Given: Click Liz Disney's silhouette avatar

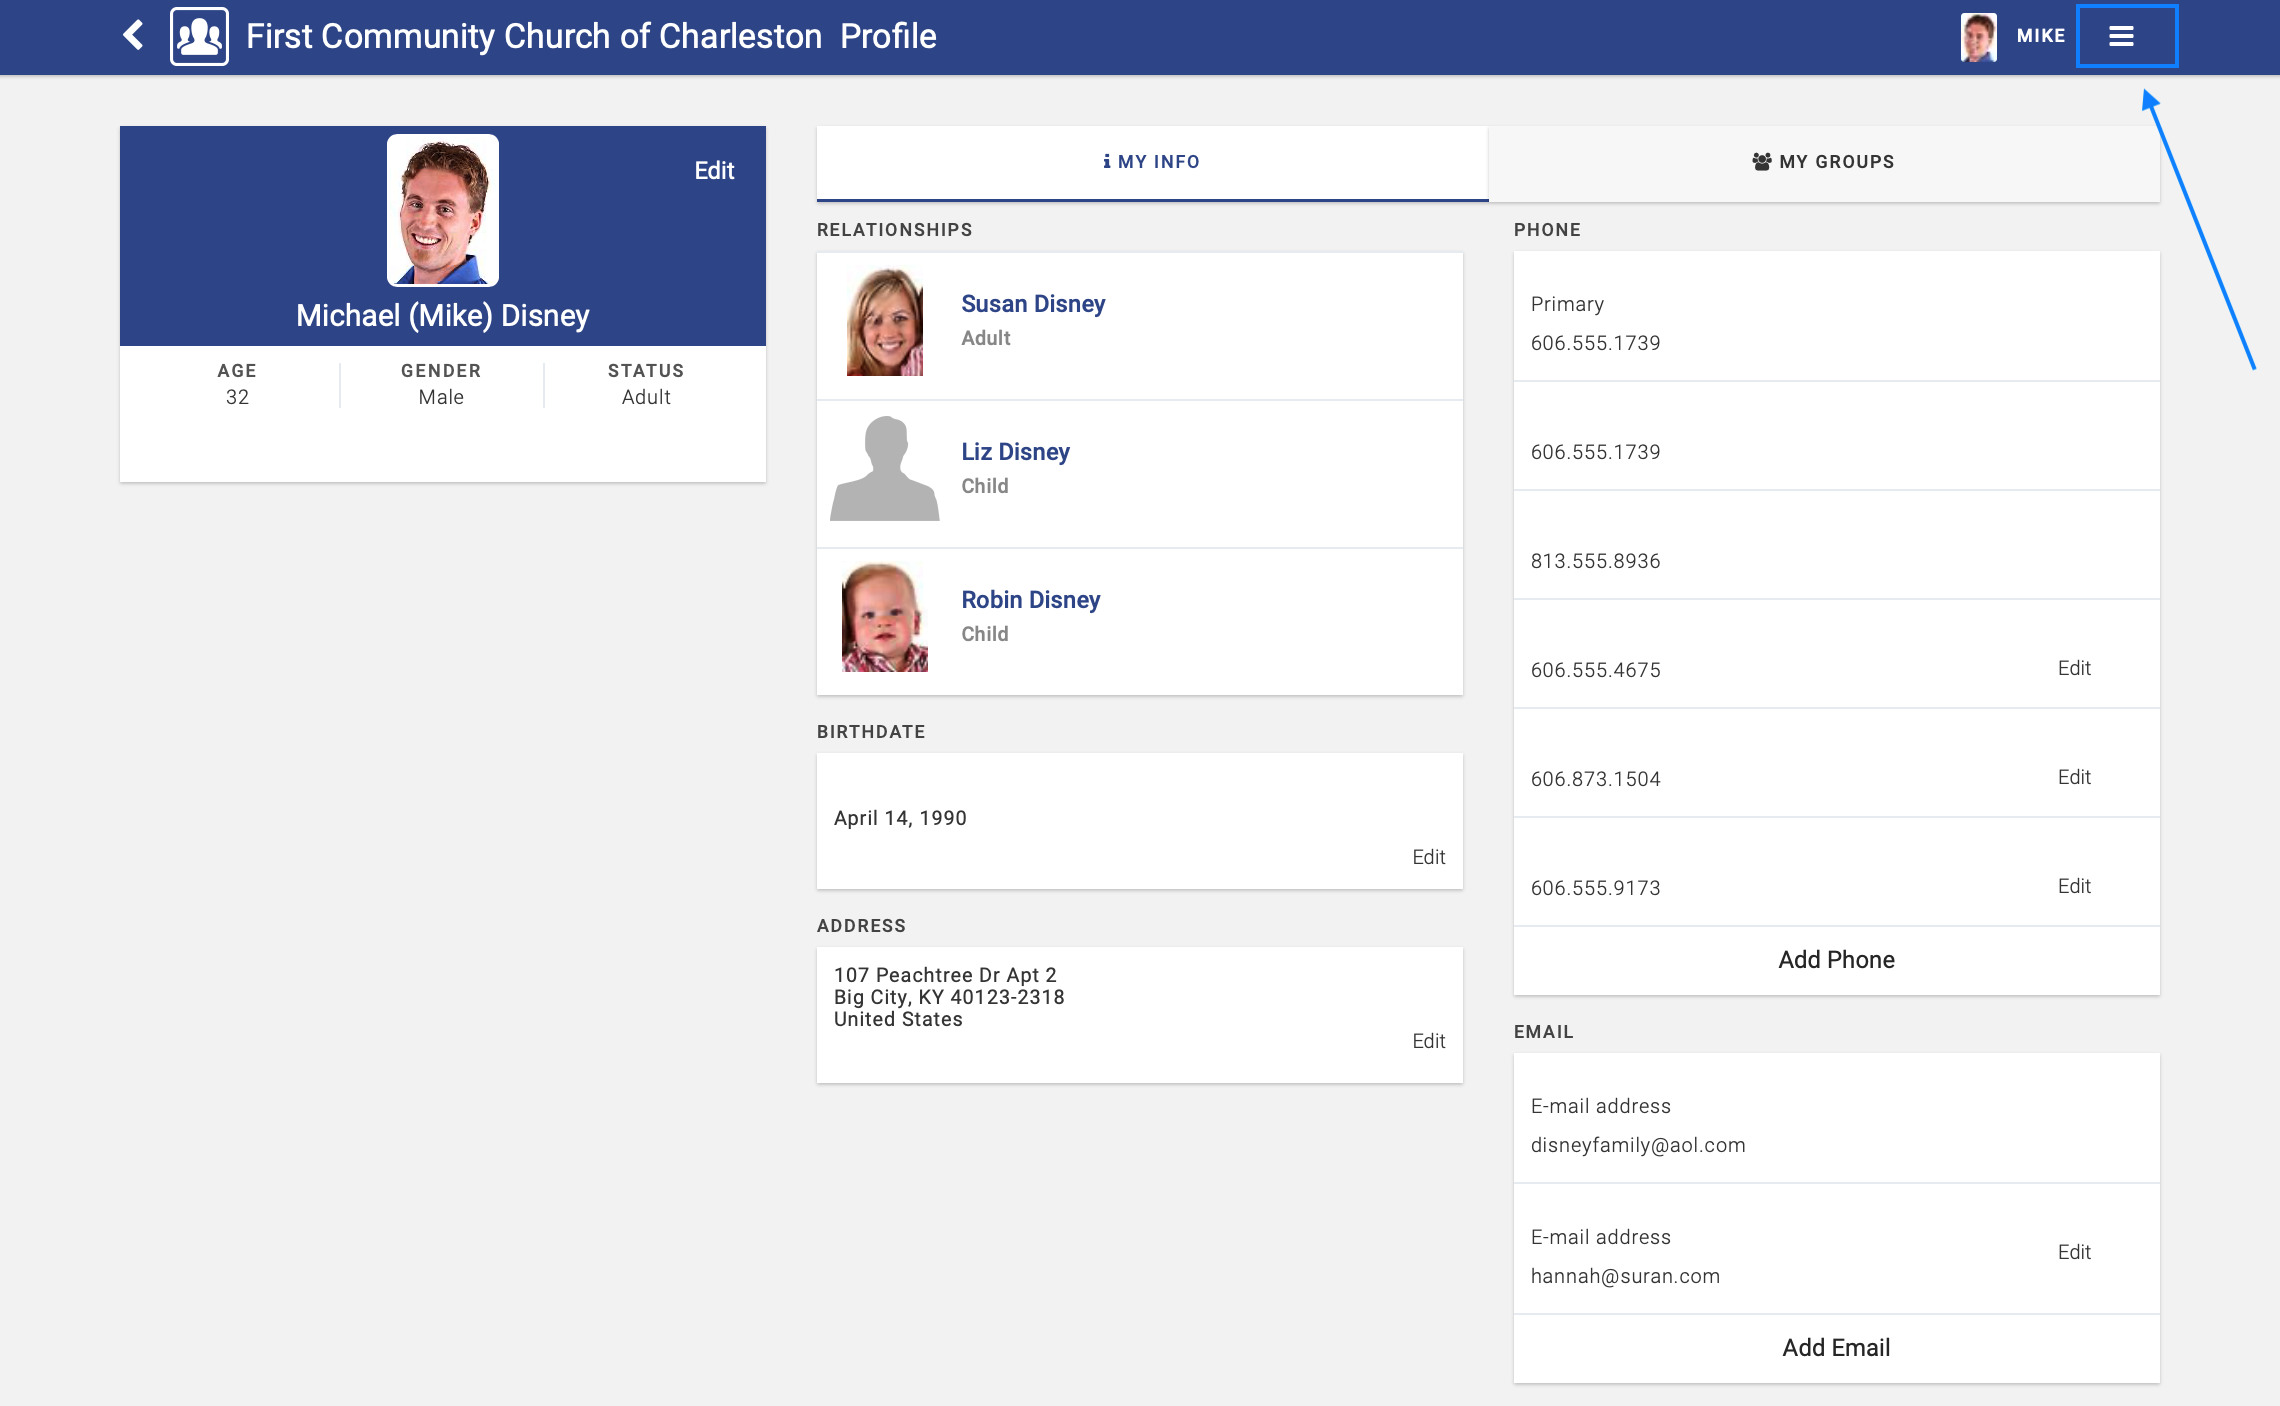Looking at the screenshot, I should (884, 469).
